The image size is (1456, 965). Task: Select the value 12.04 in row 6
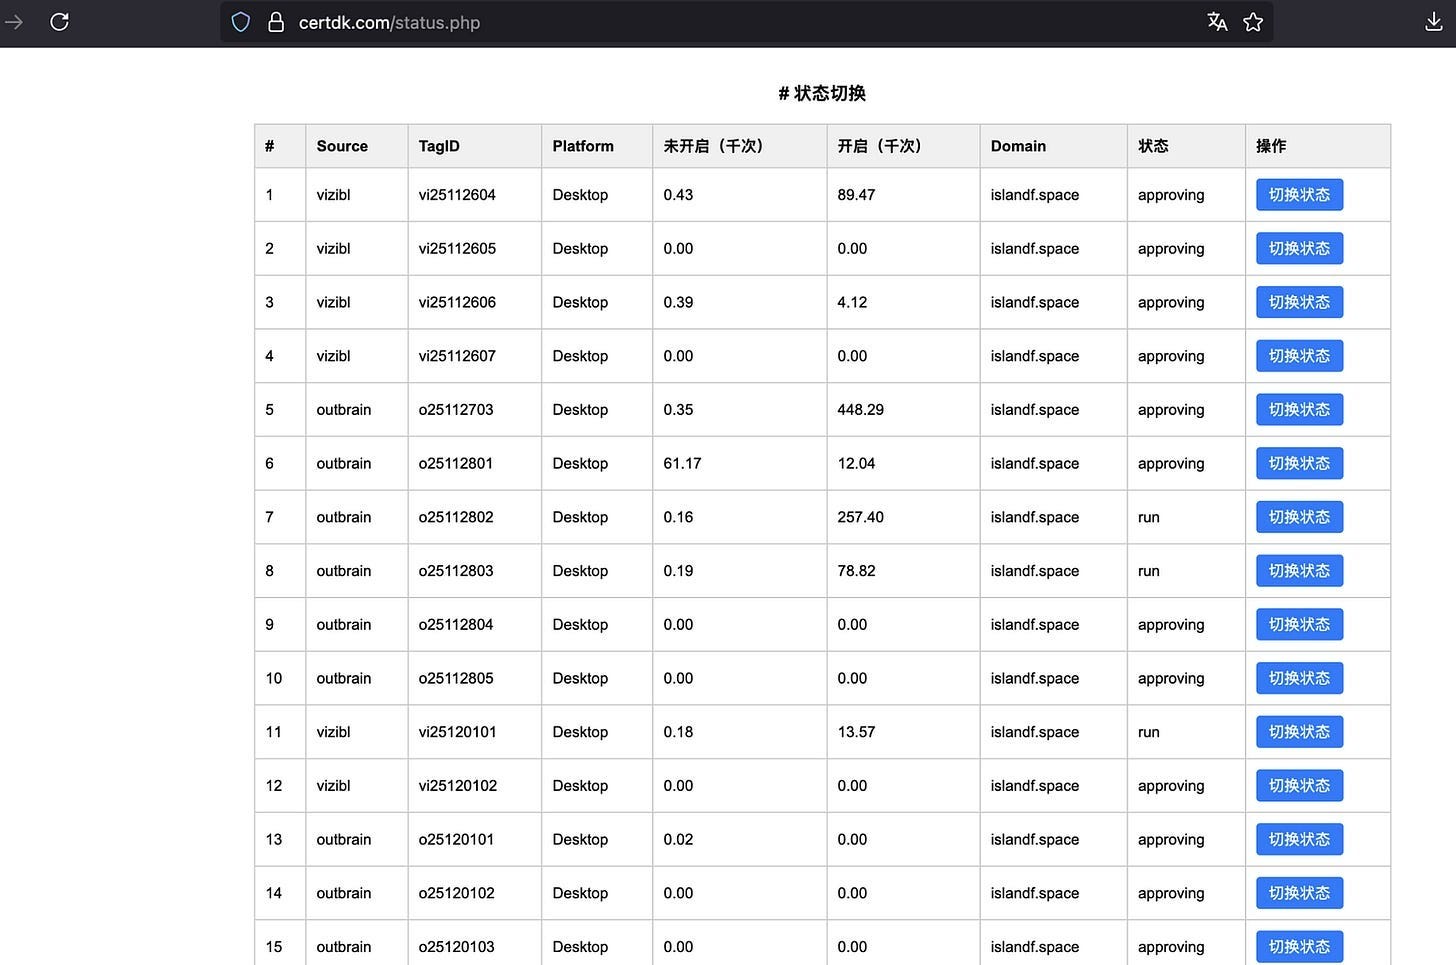[x=856, y=464]
